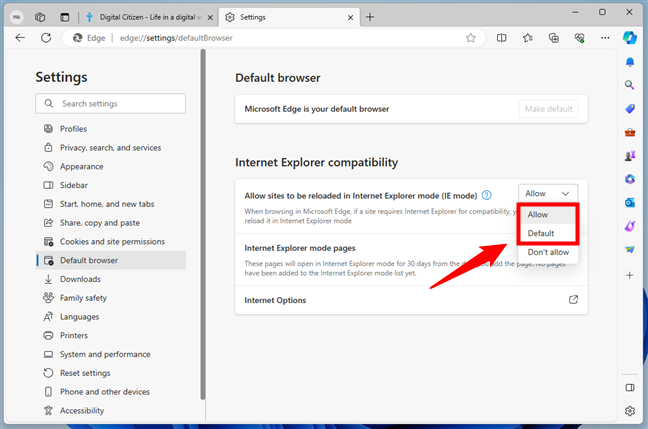Open Share, copy and paste settings
The height and width of the screenshot is (429, 648).
coord(111,222)
